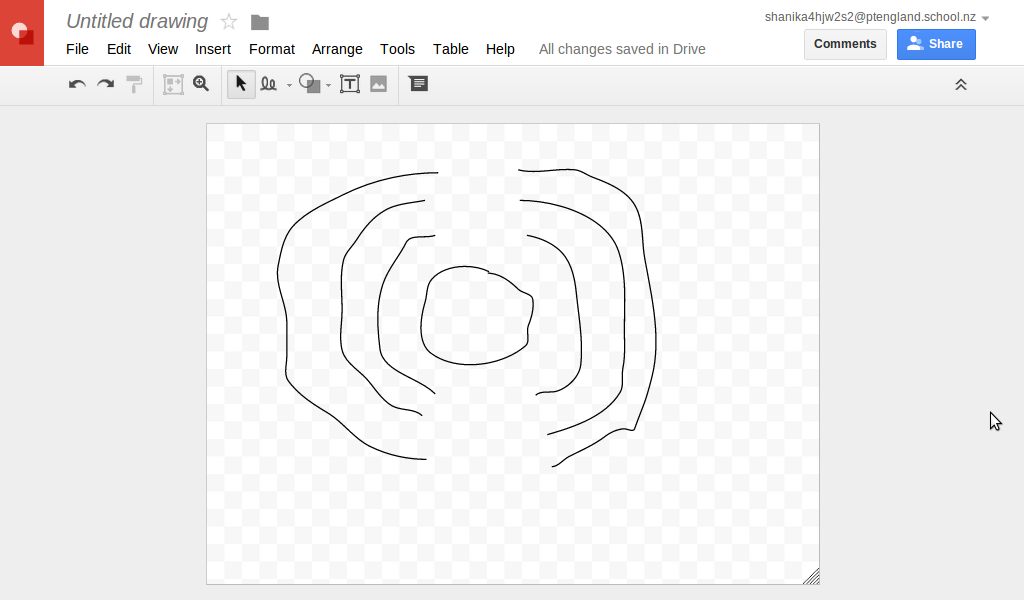Image resolution: width=1024 pixels, height=600 pixels.
Task: Open the move to folder icon
Action: [260, 23]
